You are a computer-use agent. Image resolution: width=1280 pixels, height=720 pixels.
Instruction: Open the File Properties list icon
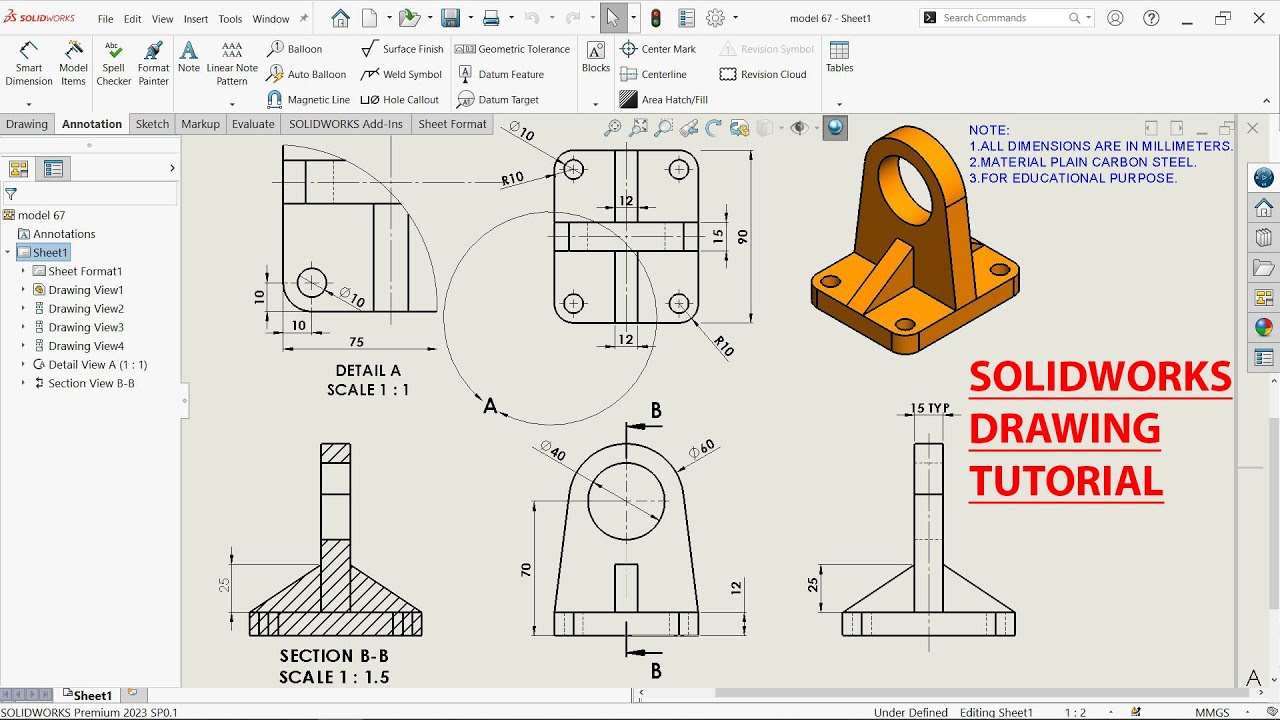pos(686,18)
